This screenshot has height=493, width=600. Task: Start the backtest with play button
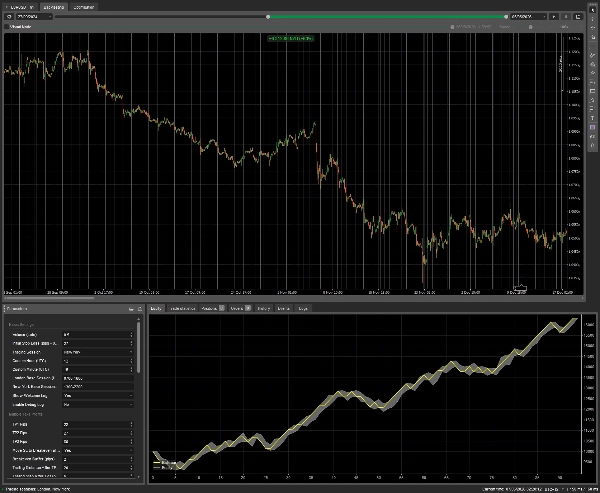pyautogui.click(x=554, y=16)
